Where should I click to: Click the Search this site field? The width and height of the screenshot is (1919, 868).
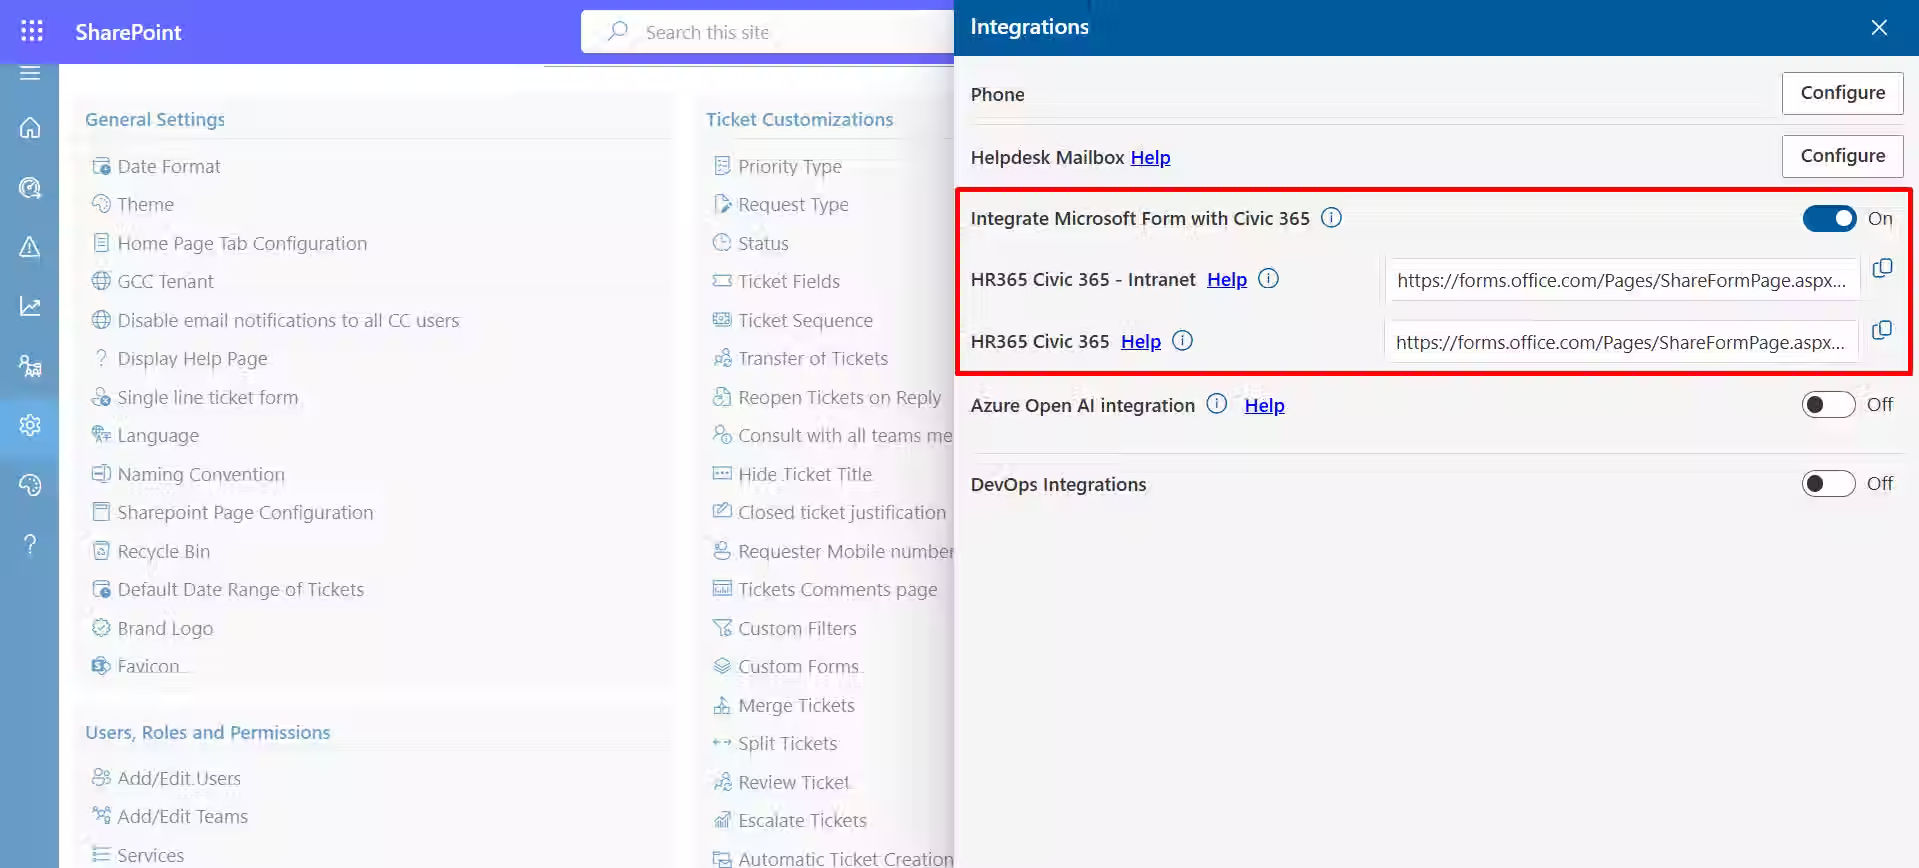(767, 32)
